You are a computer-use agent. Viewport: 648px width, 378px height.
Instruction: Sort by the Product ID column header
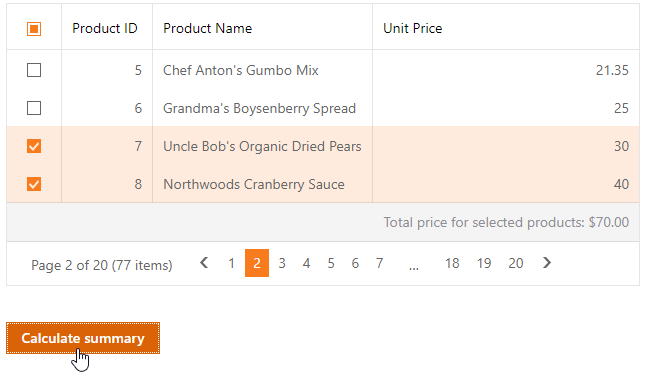tap(105, 28)
